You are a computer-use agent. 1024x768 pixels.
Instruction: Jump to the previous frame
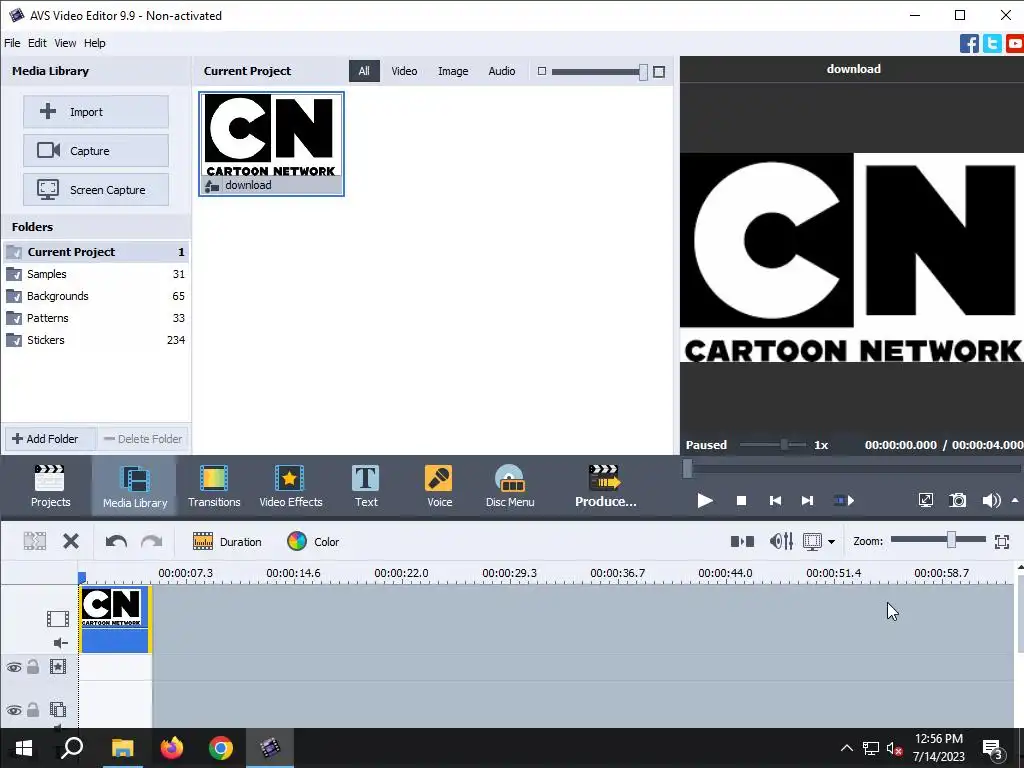tap(775, 501)
